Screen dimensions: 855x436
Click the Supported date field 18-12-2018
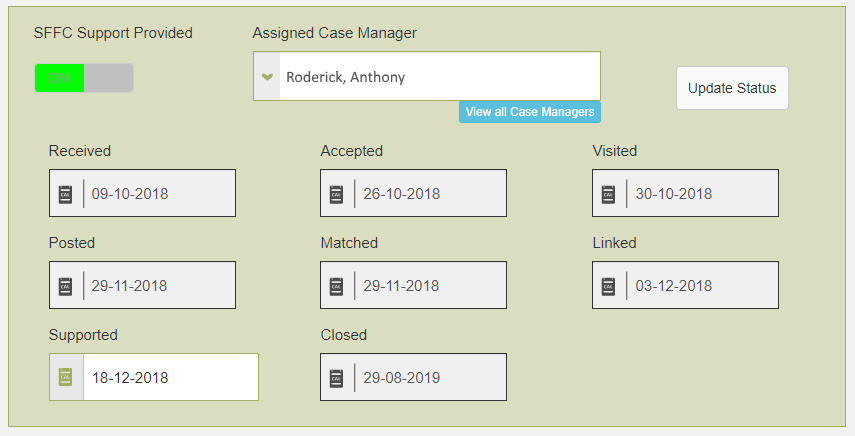(x=170, y=378)
